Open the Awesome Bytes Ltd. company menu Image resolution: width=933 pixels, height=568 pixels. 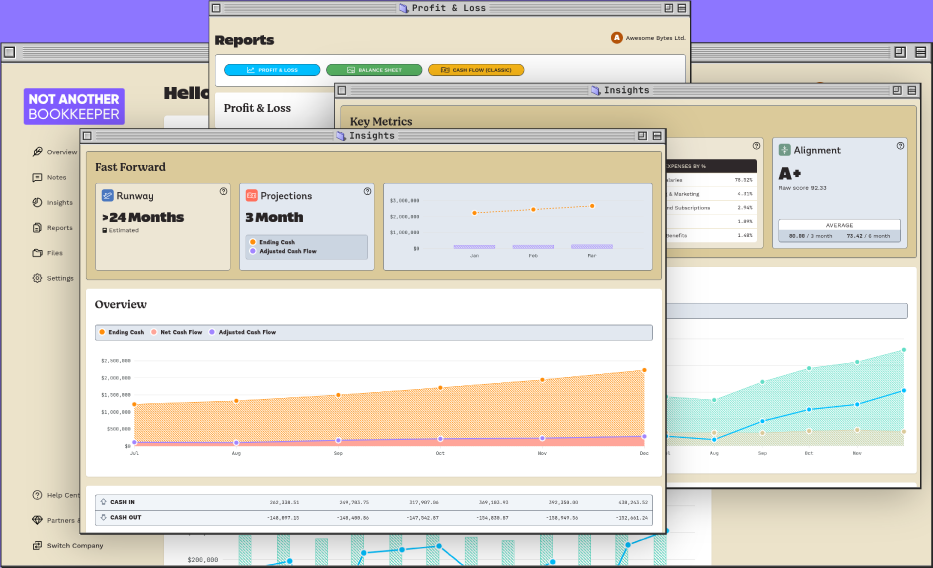pos(648,38)
